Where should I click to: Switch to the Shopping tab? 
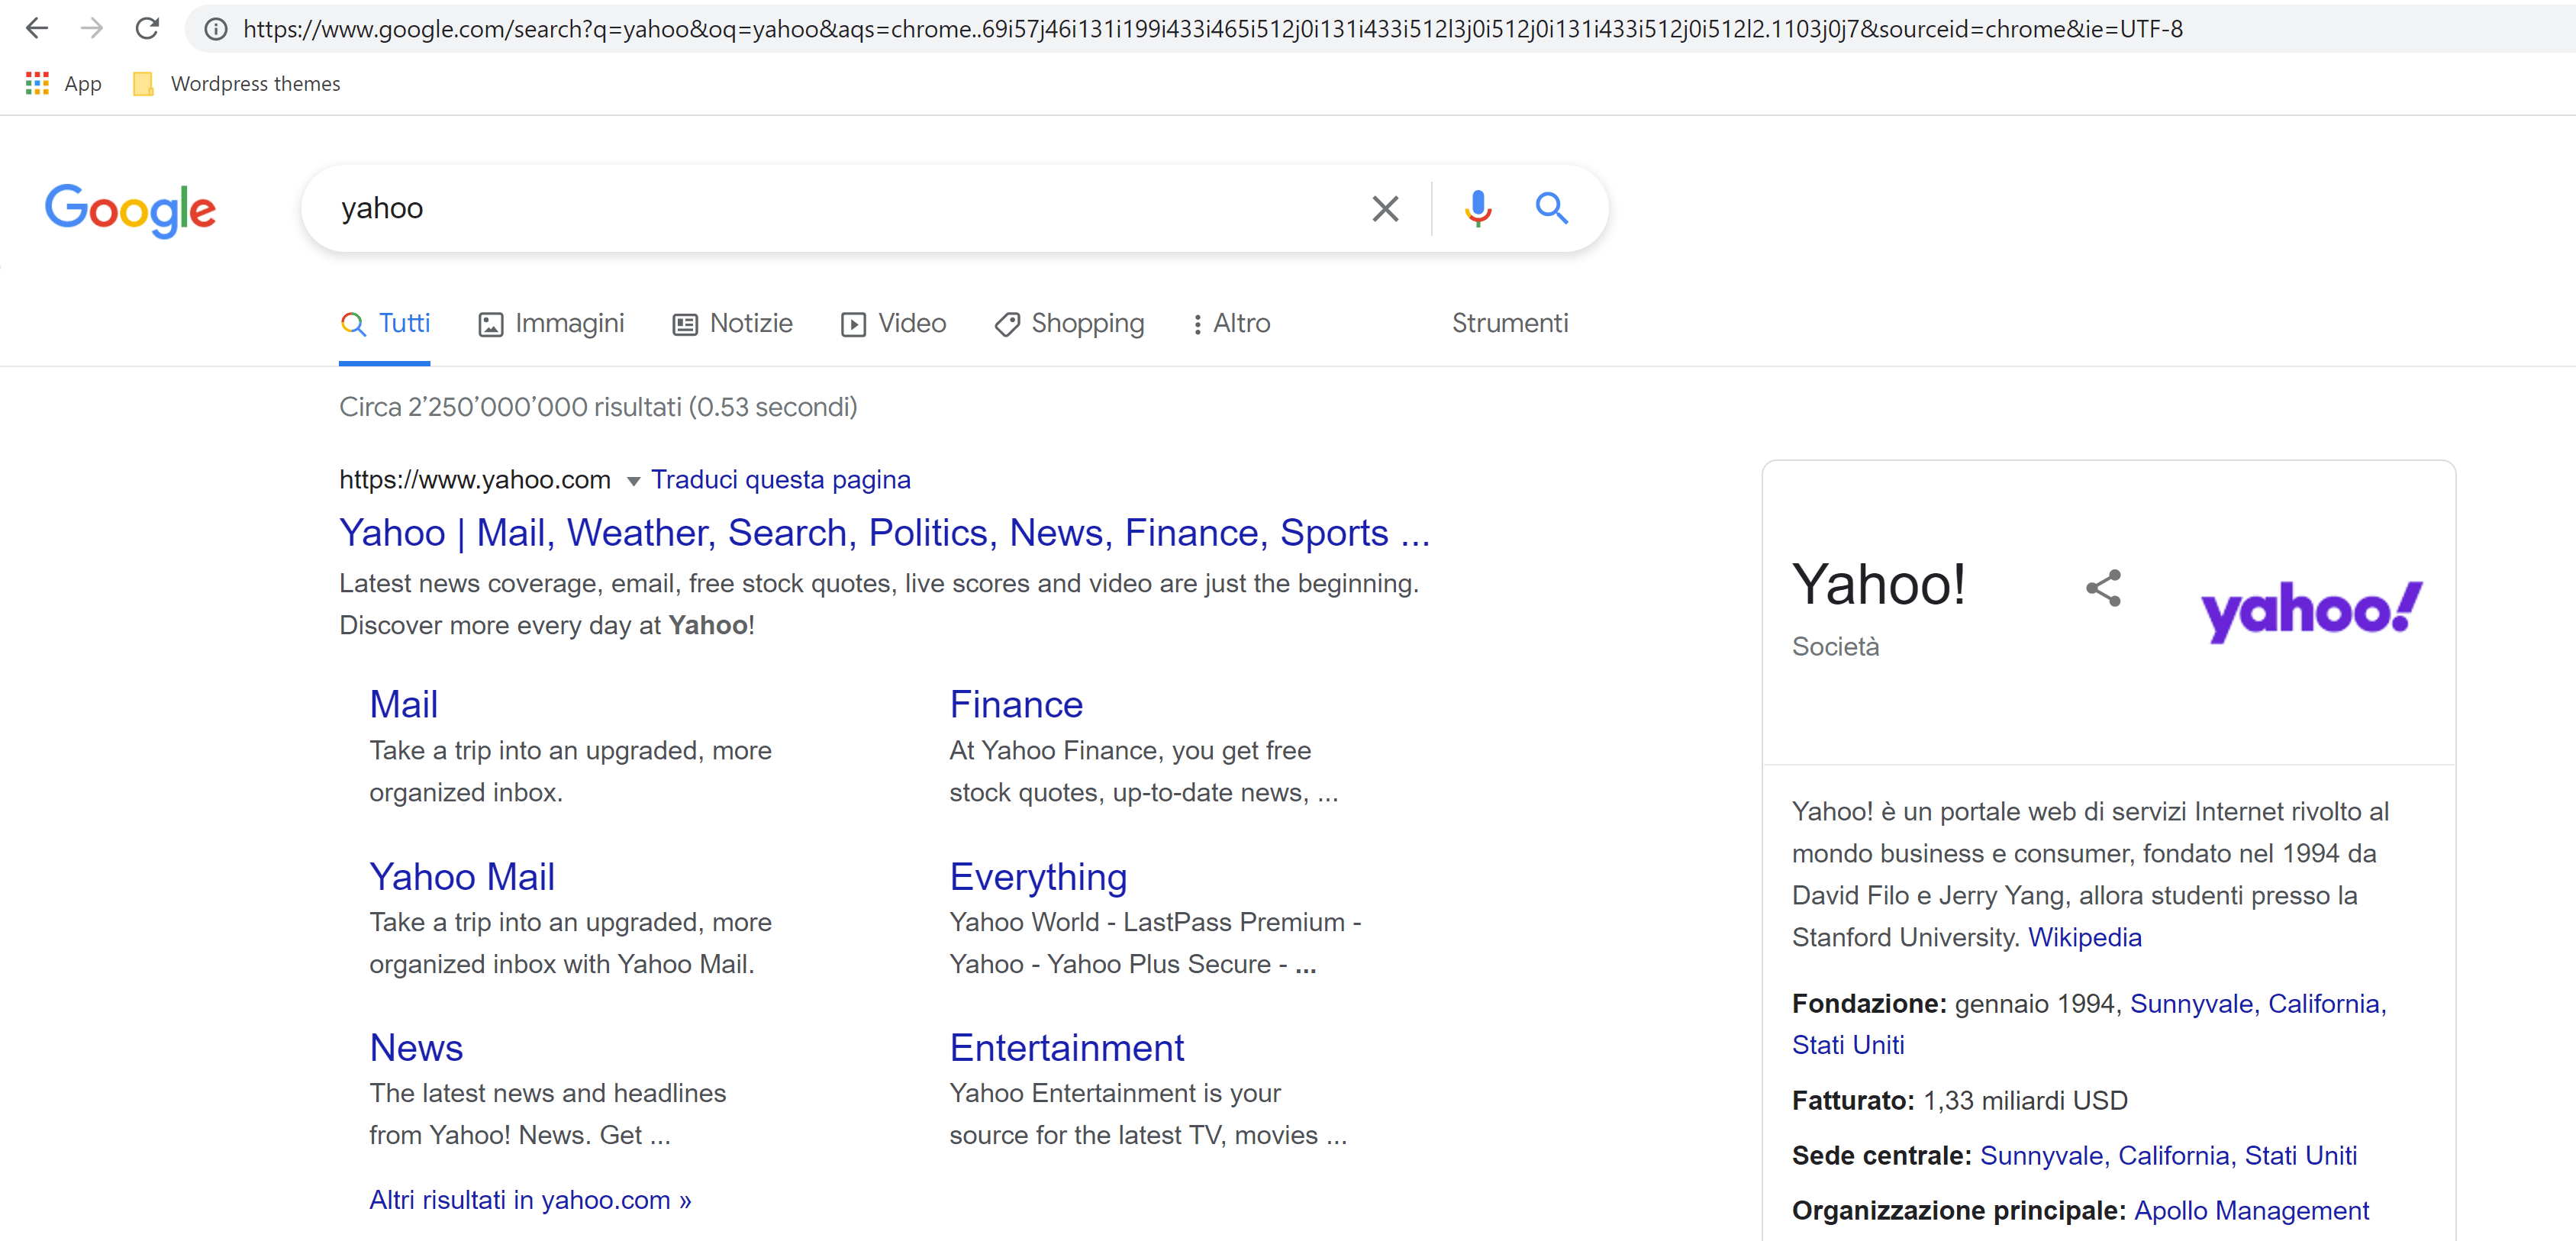click(1069, 324)
